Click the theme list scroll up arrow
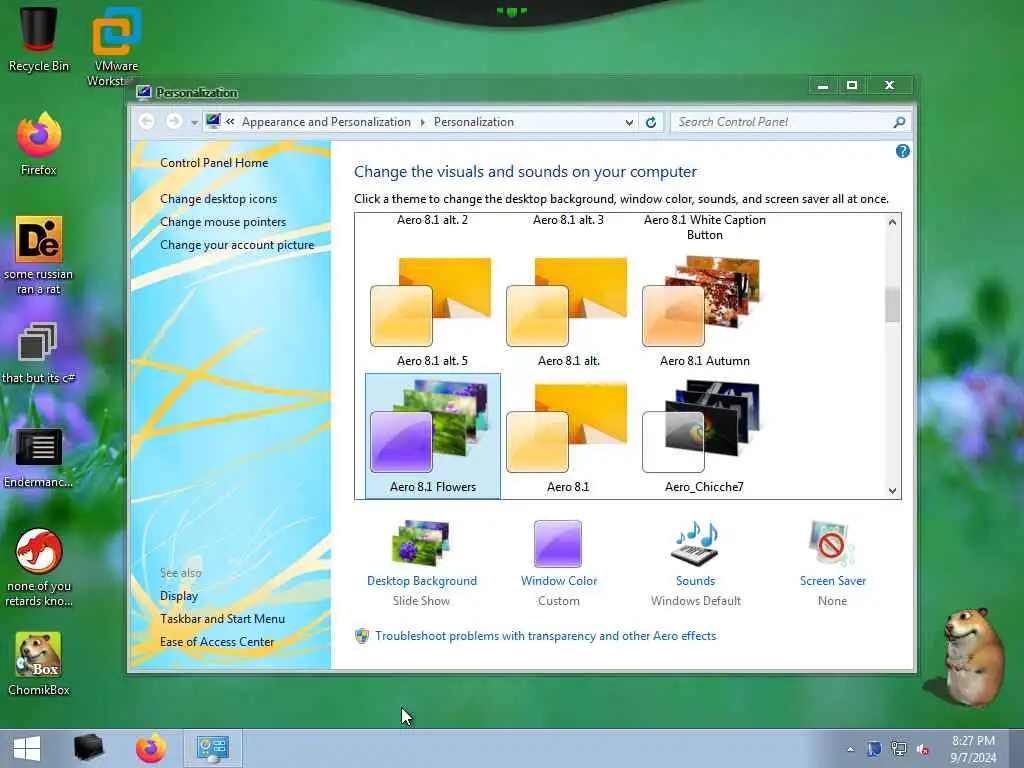 892,222
